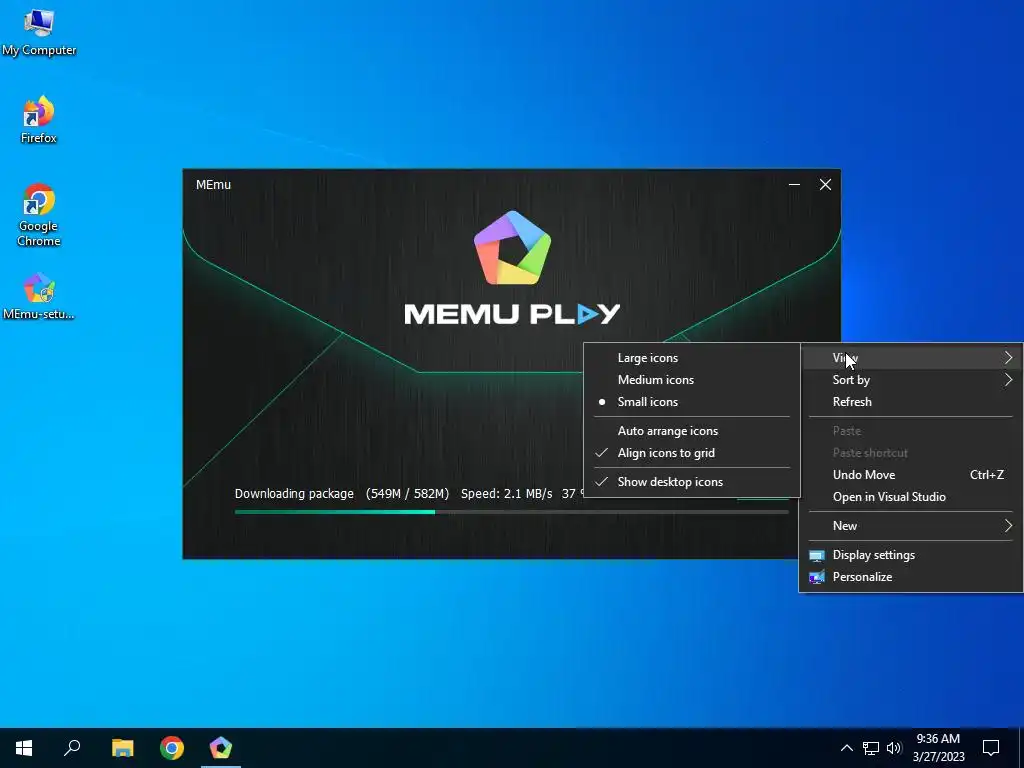Select the MEmu-setup installer desktop icon
1024x768 pixels.
[39, 296]
